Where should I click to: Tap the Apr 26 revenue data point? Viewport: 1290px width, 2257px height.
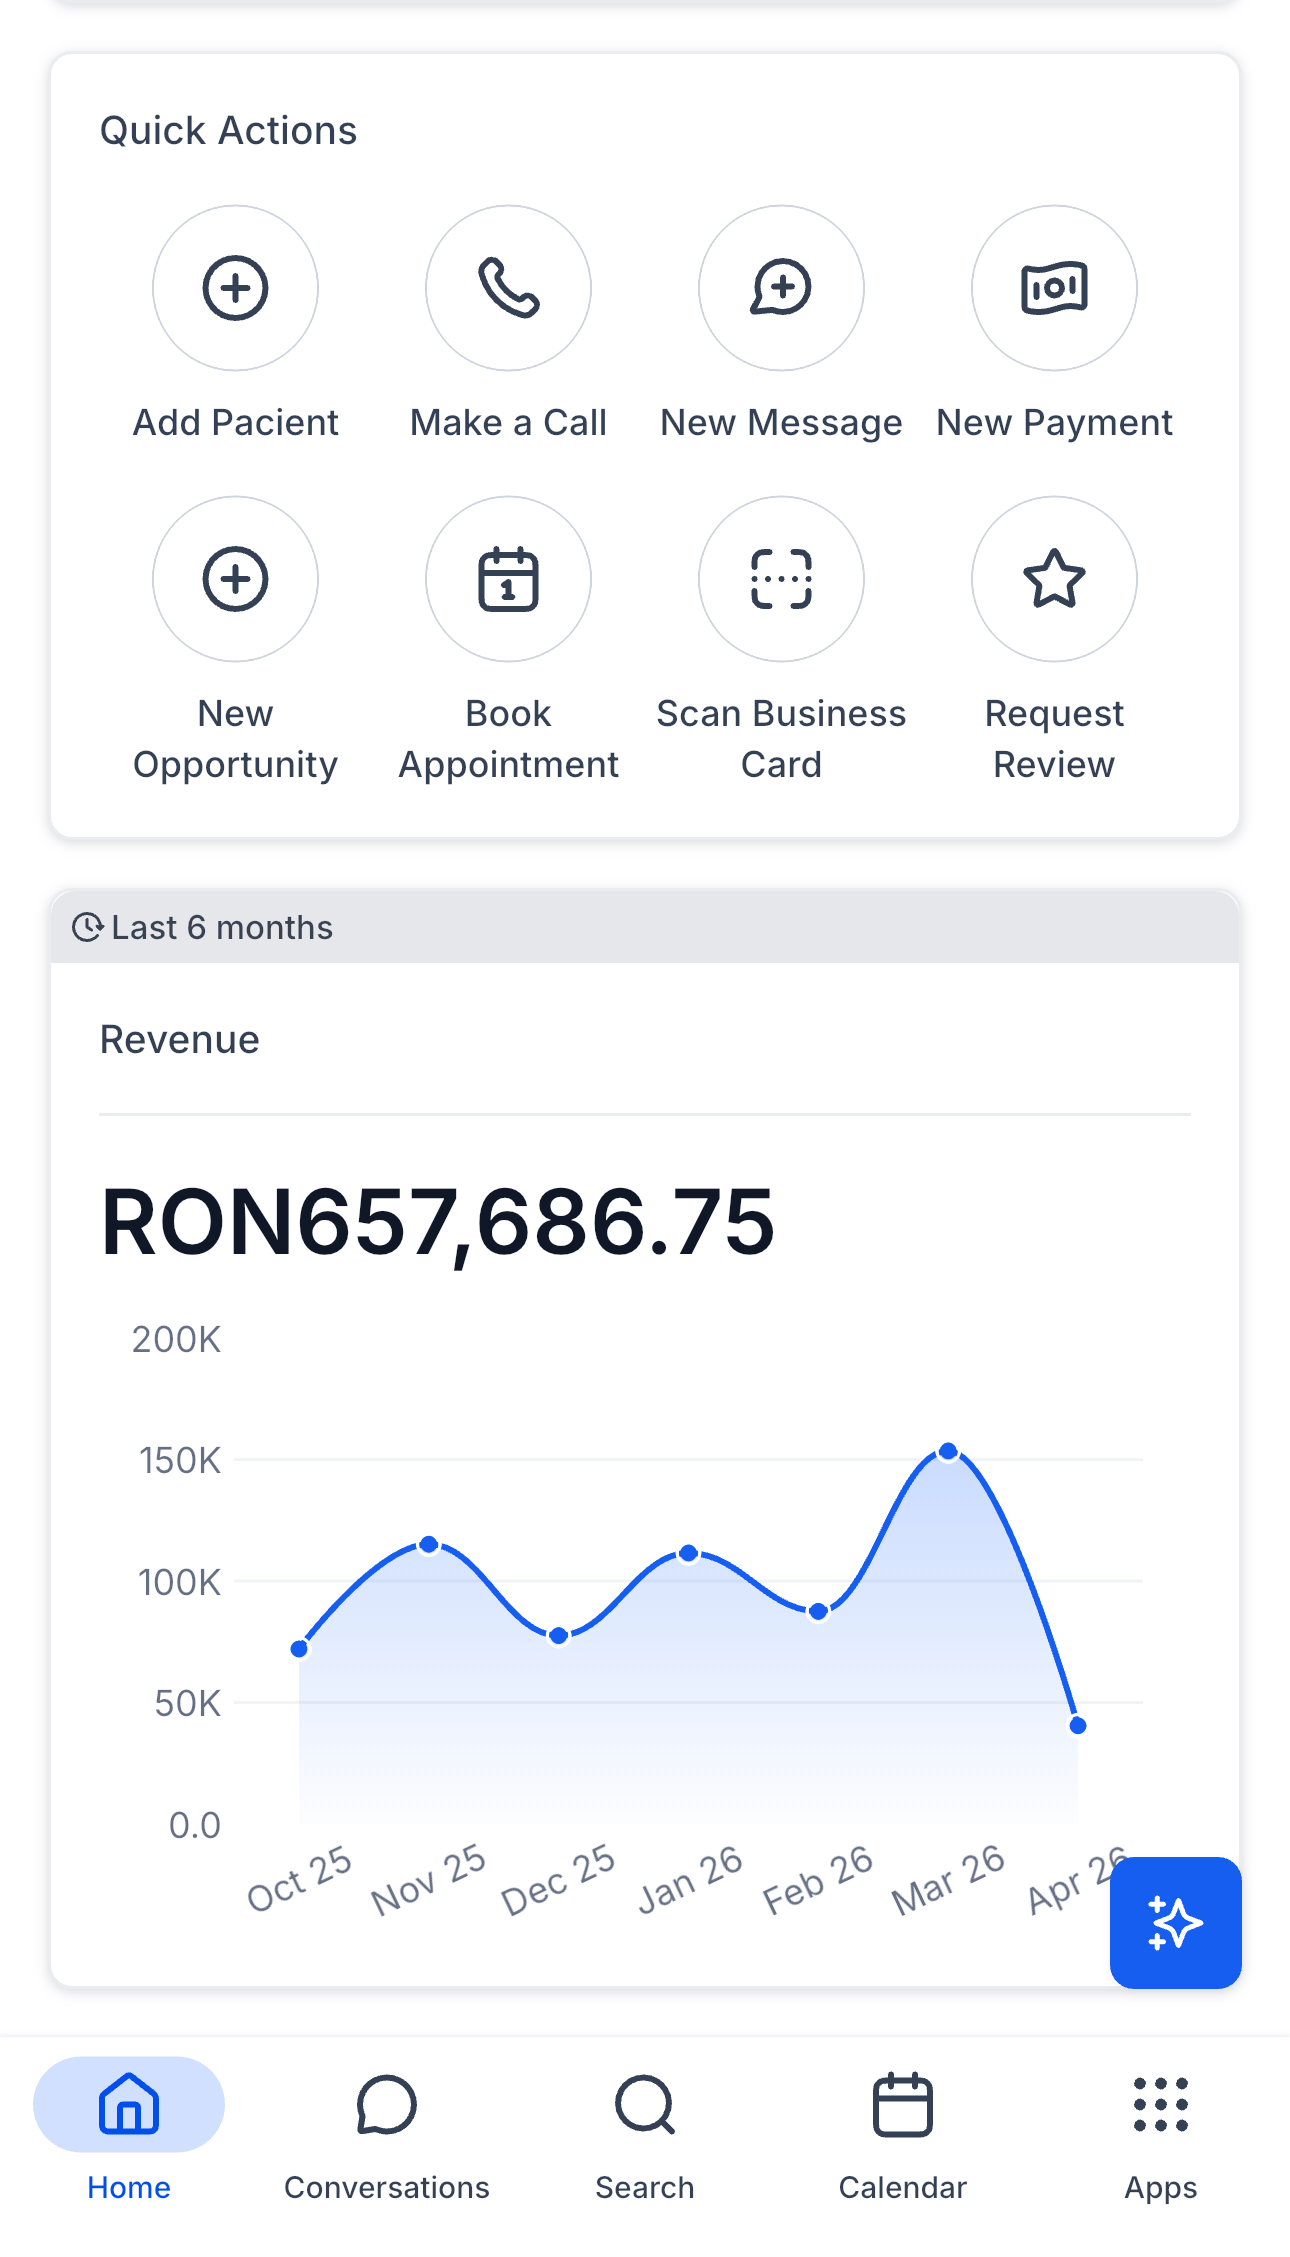1078,1725
